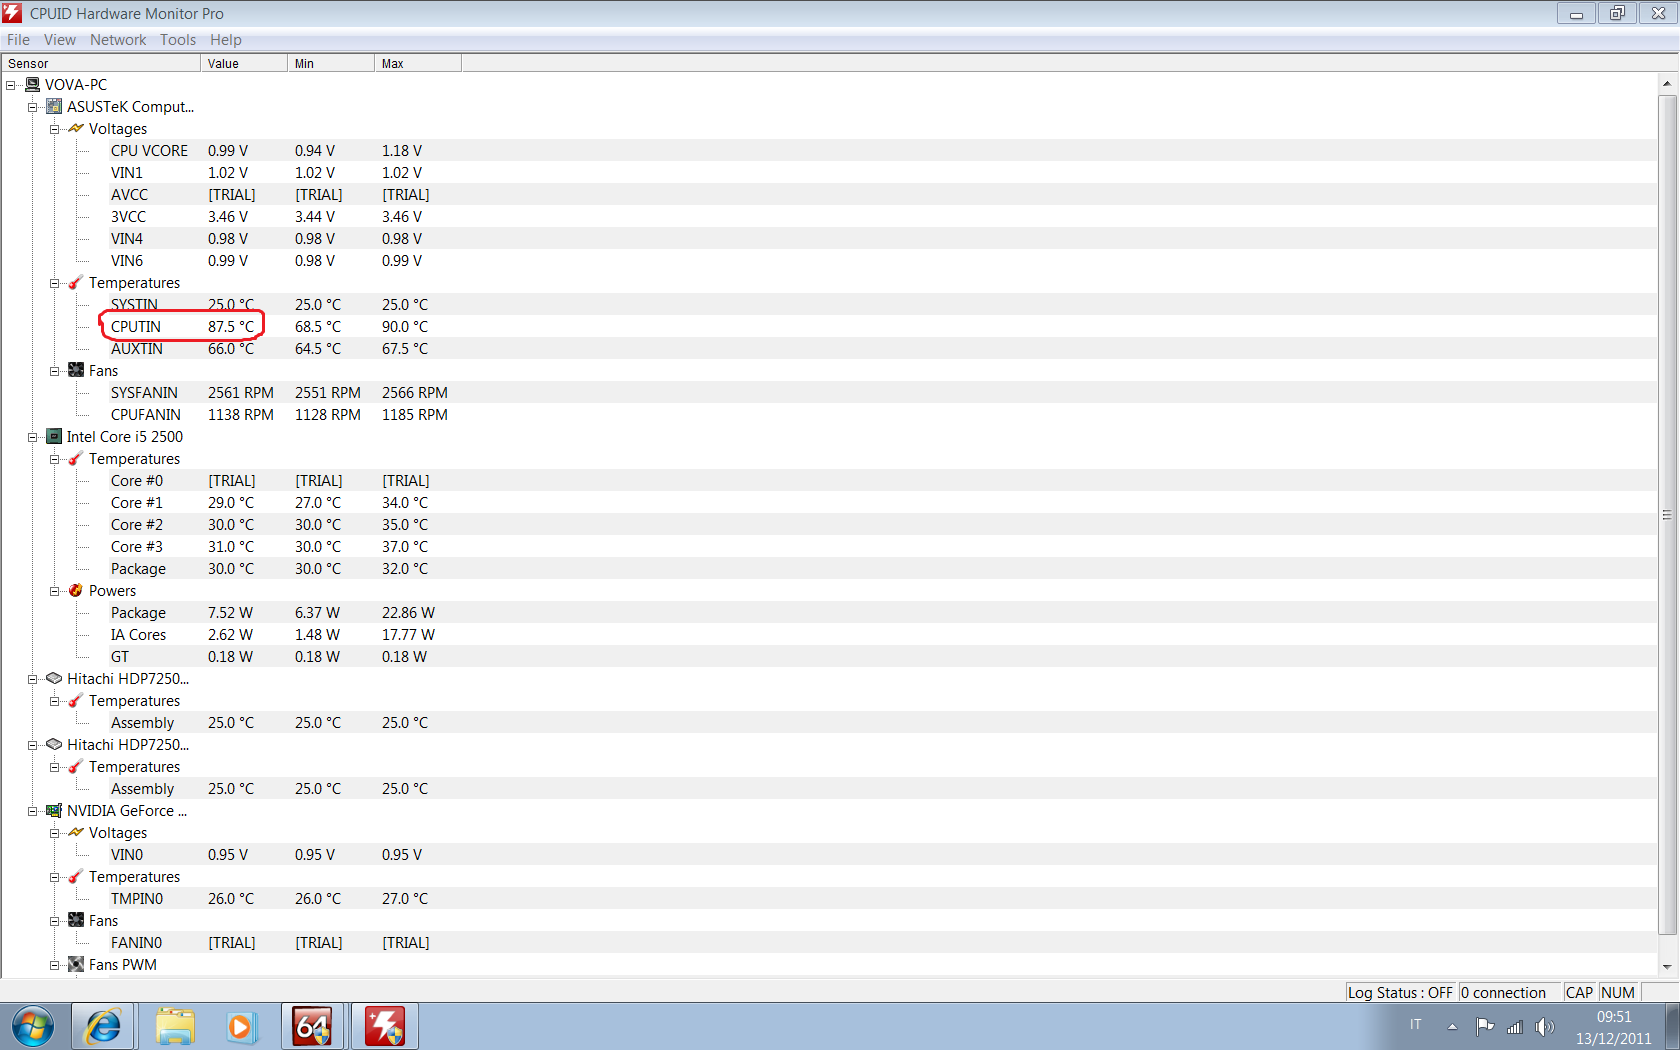Open the Network menu
This screenshot has width=1680, height=1050.
tap(118, 40)
